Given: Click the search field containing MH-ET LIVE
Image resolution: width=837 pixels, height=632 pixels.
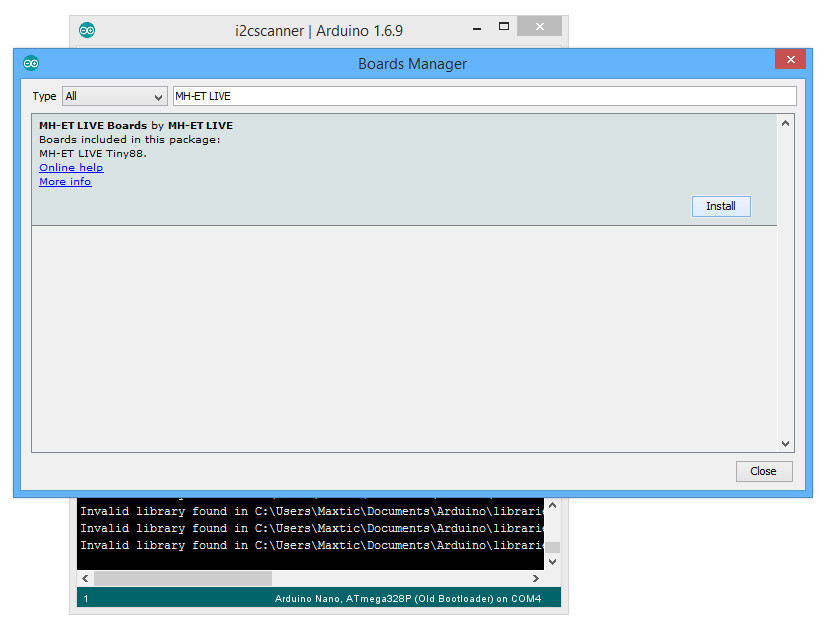Looking at the screenshot, I should pyautogui.click(x=484, y=97).
